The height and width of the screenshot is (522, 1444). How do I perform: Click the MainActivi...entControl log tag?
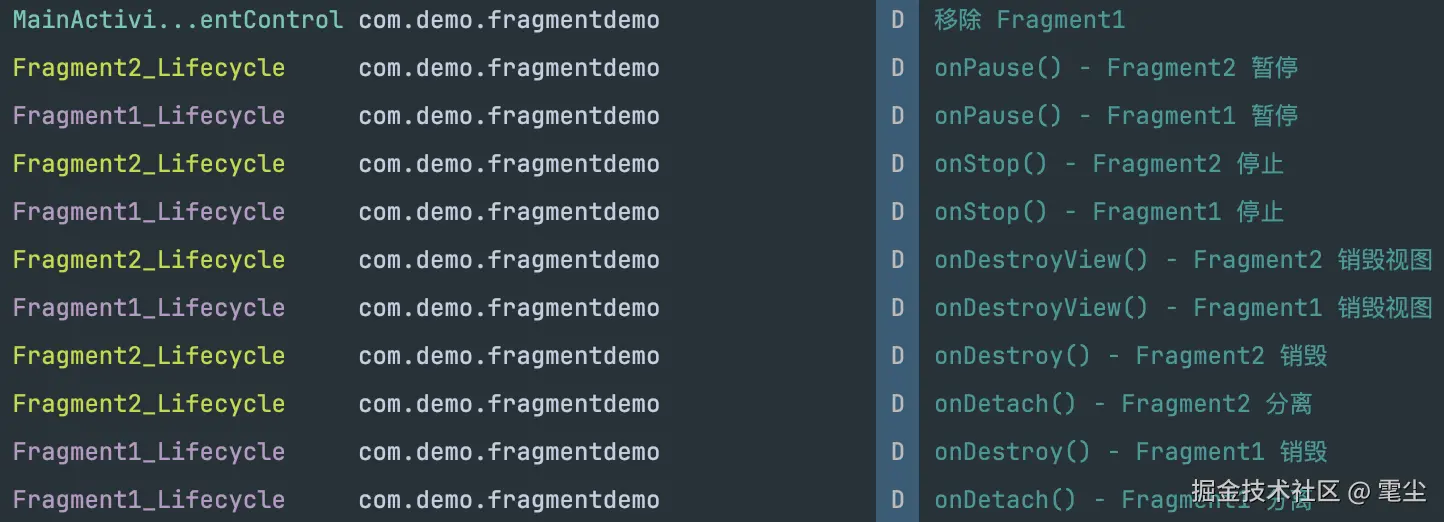coord(177,20)
